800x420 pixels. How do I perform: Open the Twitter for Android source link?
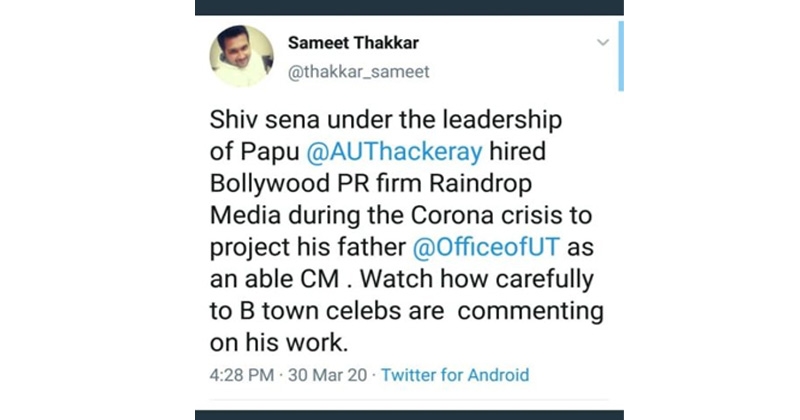click(x=455, y=376)
